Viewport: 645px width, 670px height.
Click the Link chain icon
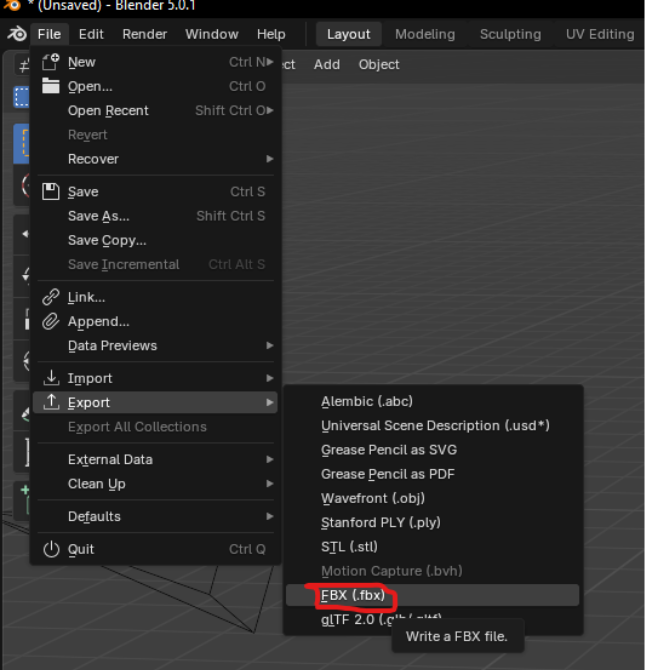pyautogui.click(x=51, y=297)
